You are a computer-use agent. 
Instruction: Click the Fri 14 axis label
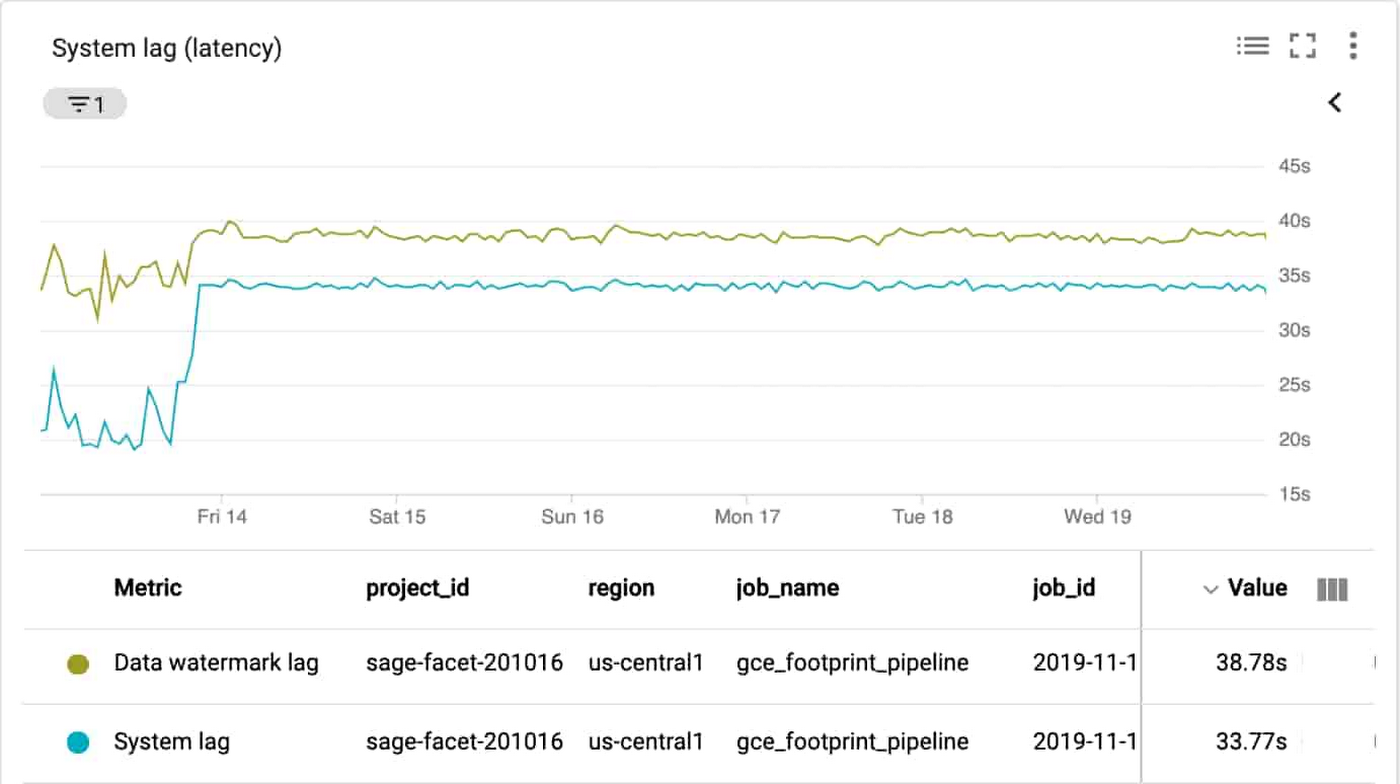point(222,517)
